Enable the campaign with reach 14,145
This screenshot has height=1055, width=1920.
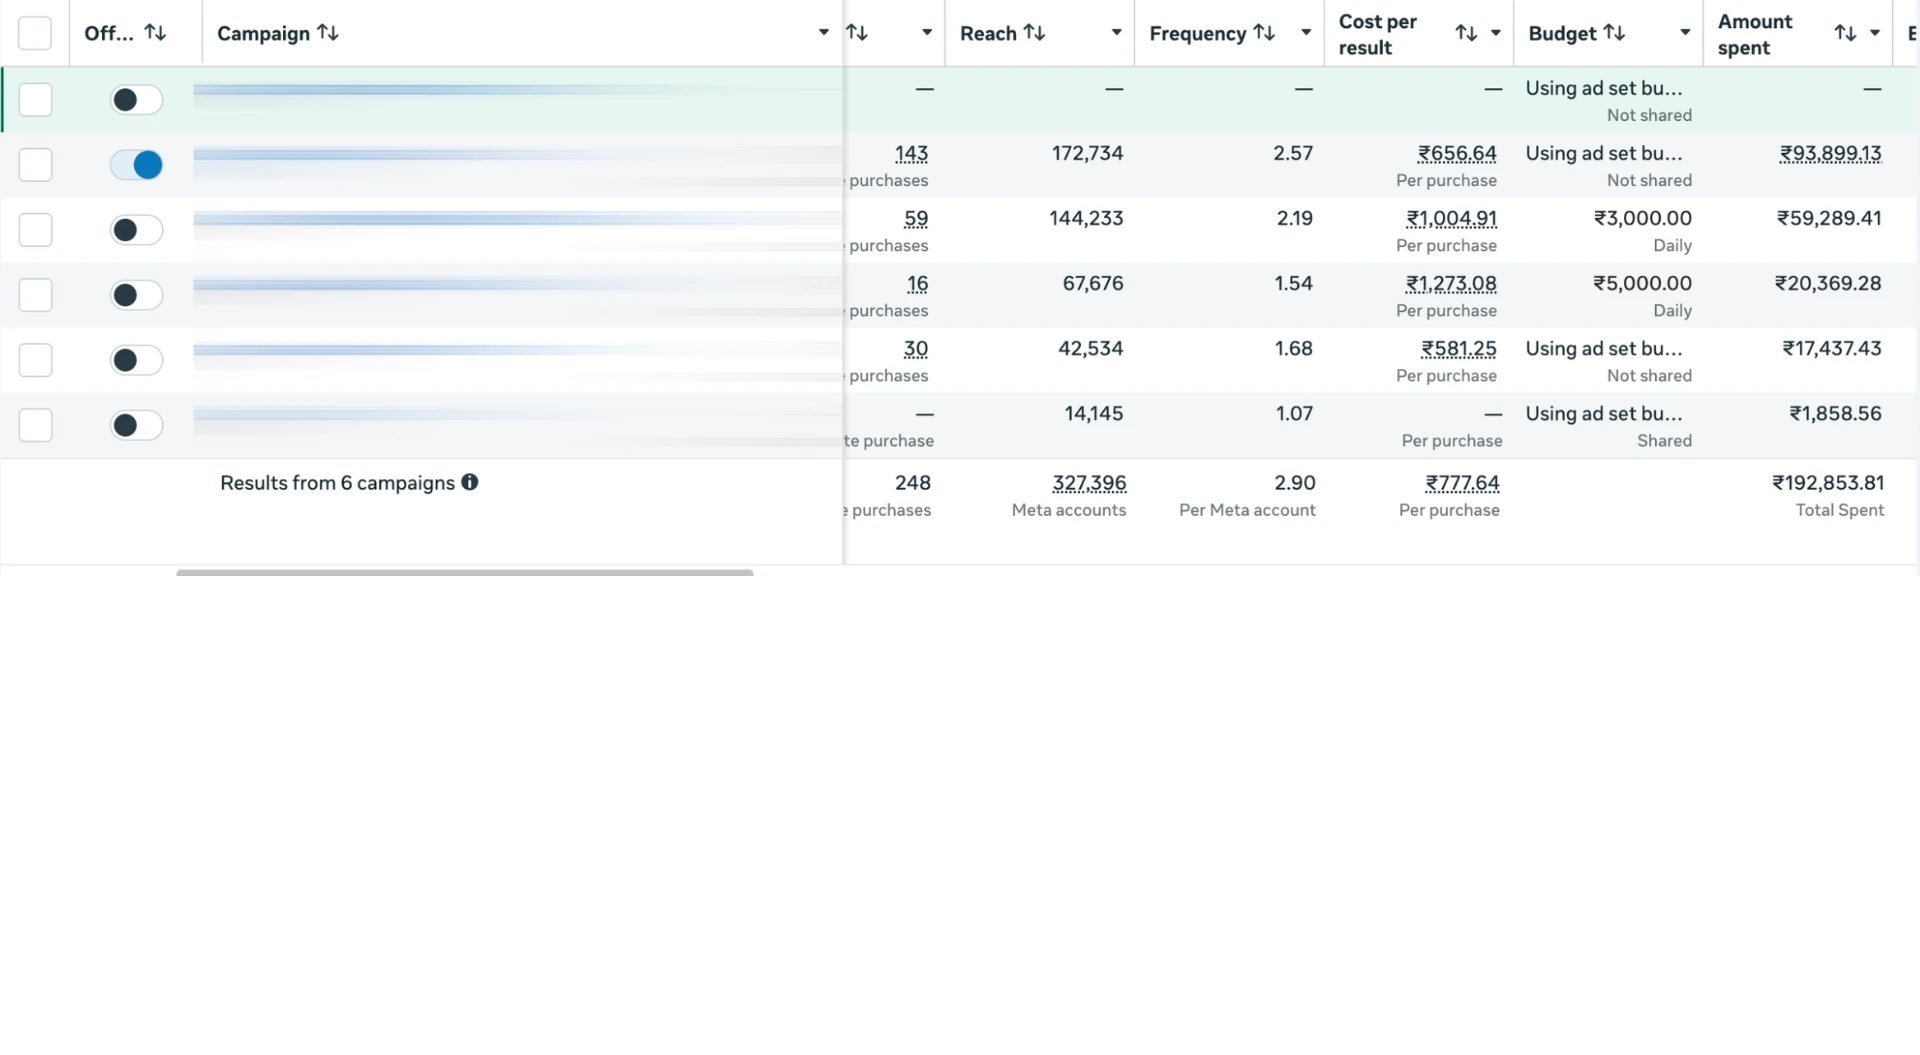pyautogui.click(x=136, y=424)
